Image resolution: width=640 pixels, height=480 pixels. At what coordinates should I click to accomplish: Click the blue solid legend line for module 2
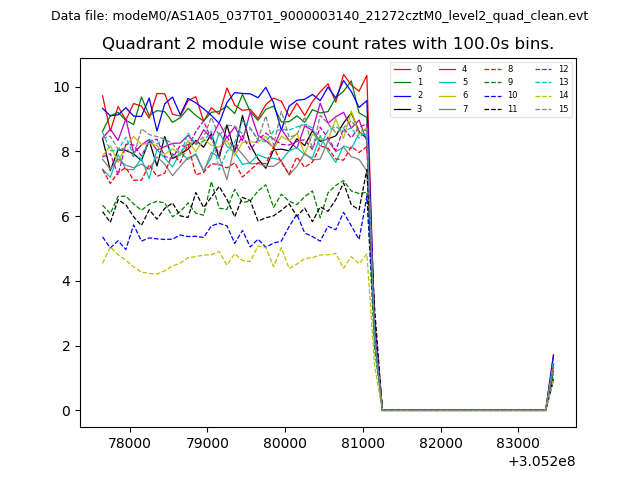pos(403,95)
